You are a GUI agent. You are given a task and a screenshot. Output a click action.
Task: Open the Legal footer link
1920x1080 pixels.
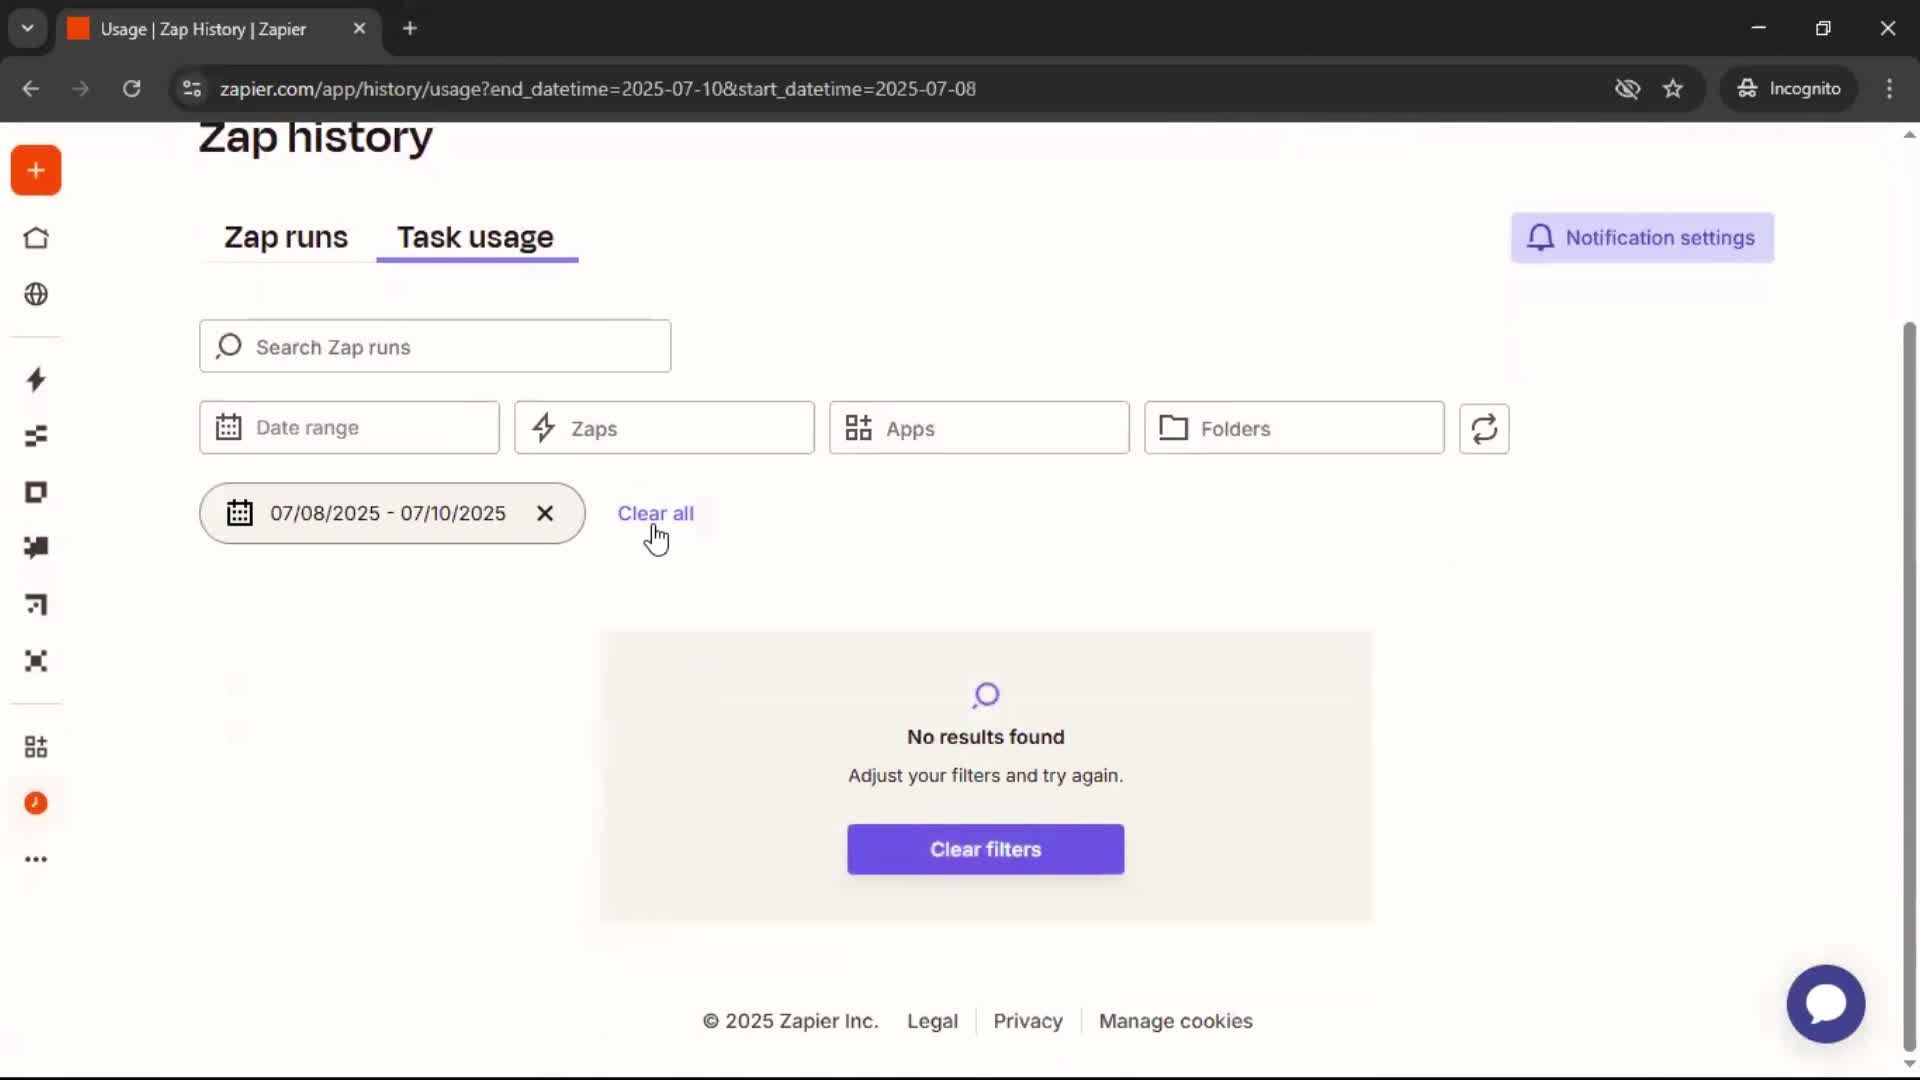tap(932, 1021)
